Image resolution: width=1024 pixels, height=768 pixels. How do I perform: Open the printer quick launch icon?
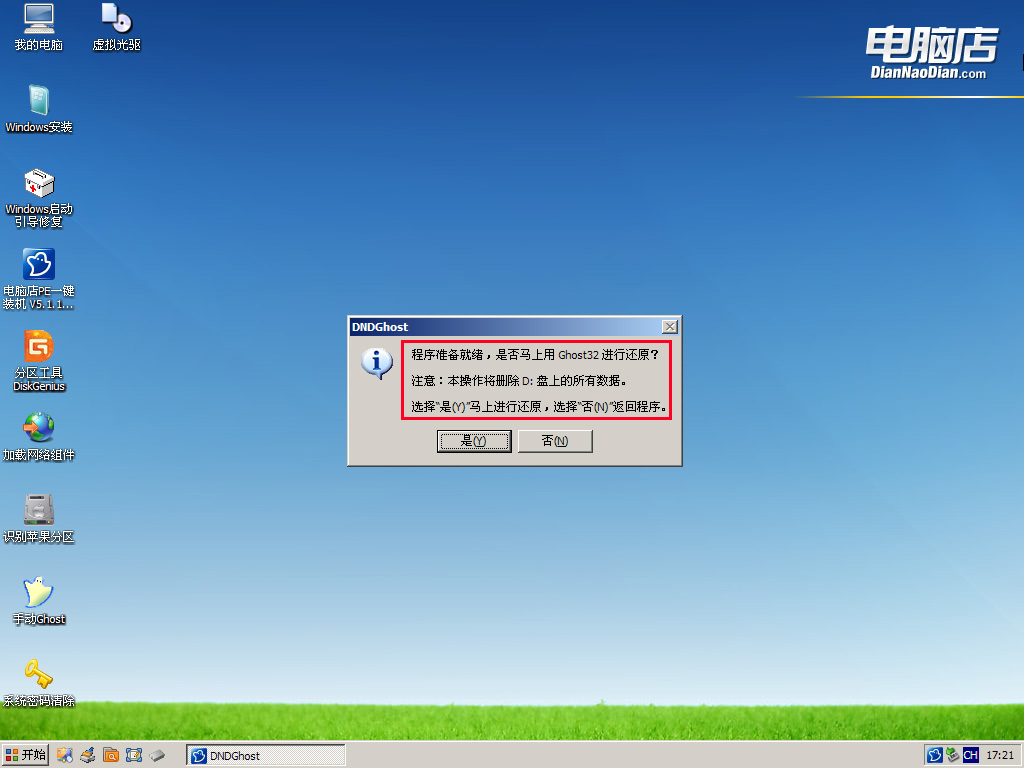click(x=87, y=755)
